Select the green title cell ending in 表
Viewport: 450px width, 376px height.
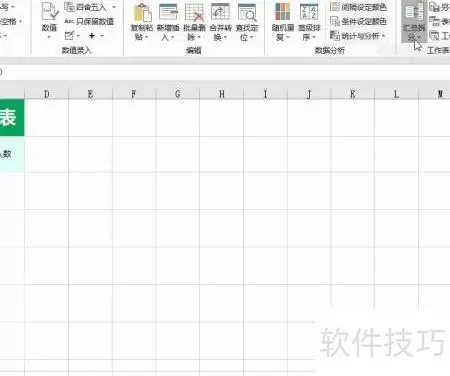[12, 118]
